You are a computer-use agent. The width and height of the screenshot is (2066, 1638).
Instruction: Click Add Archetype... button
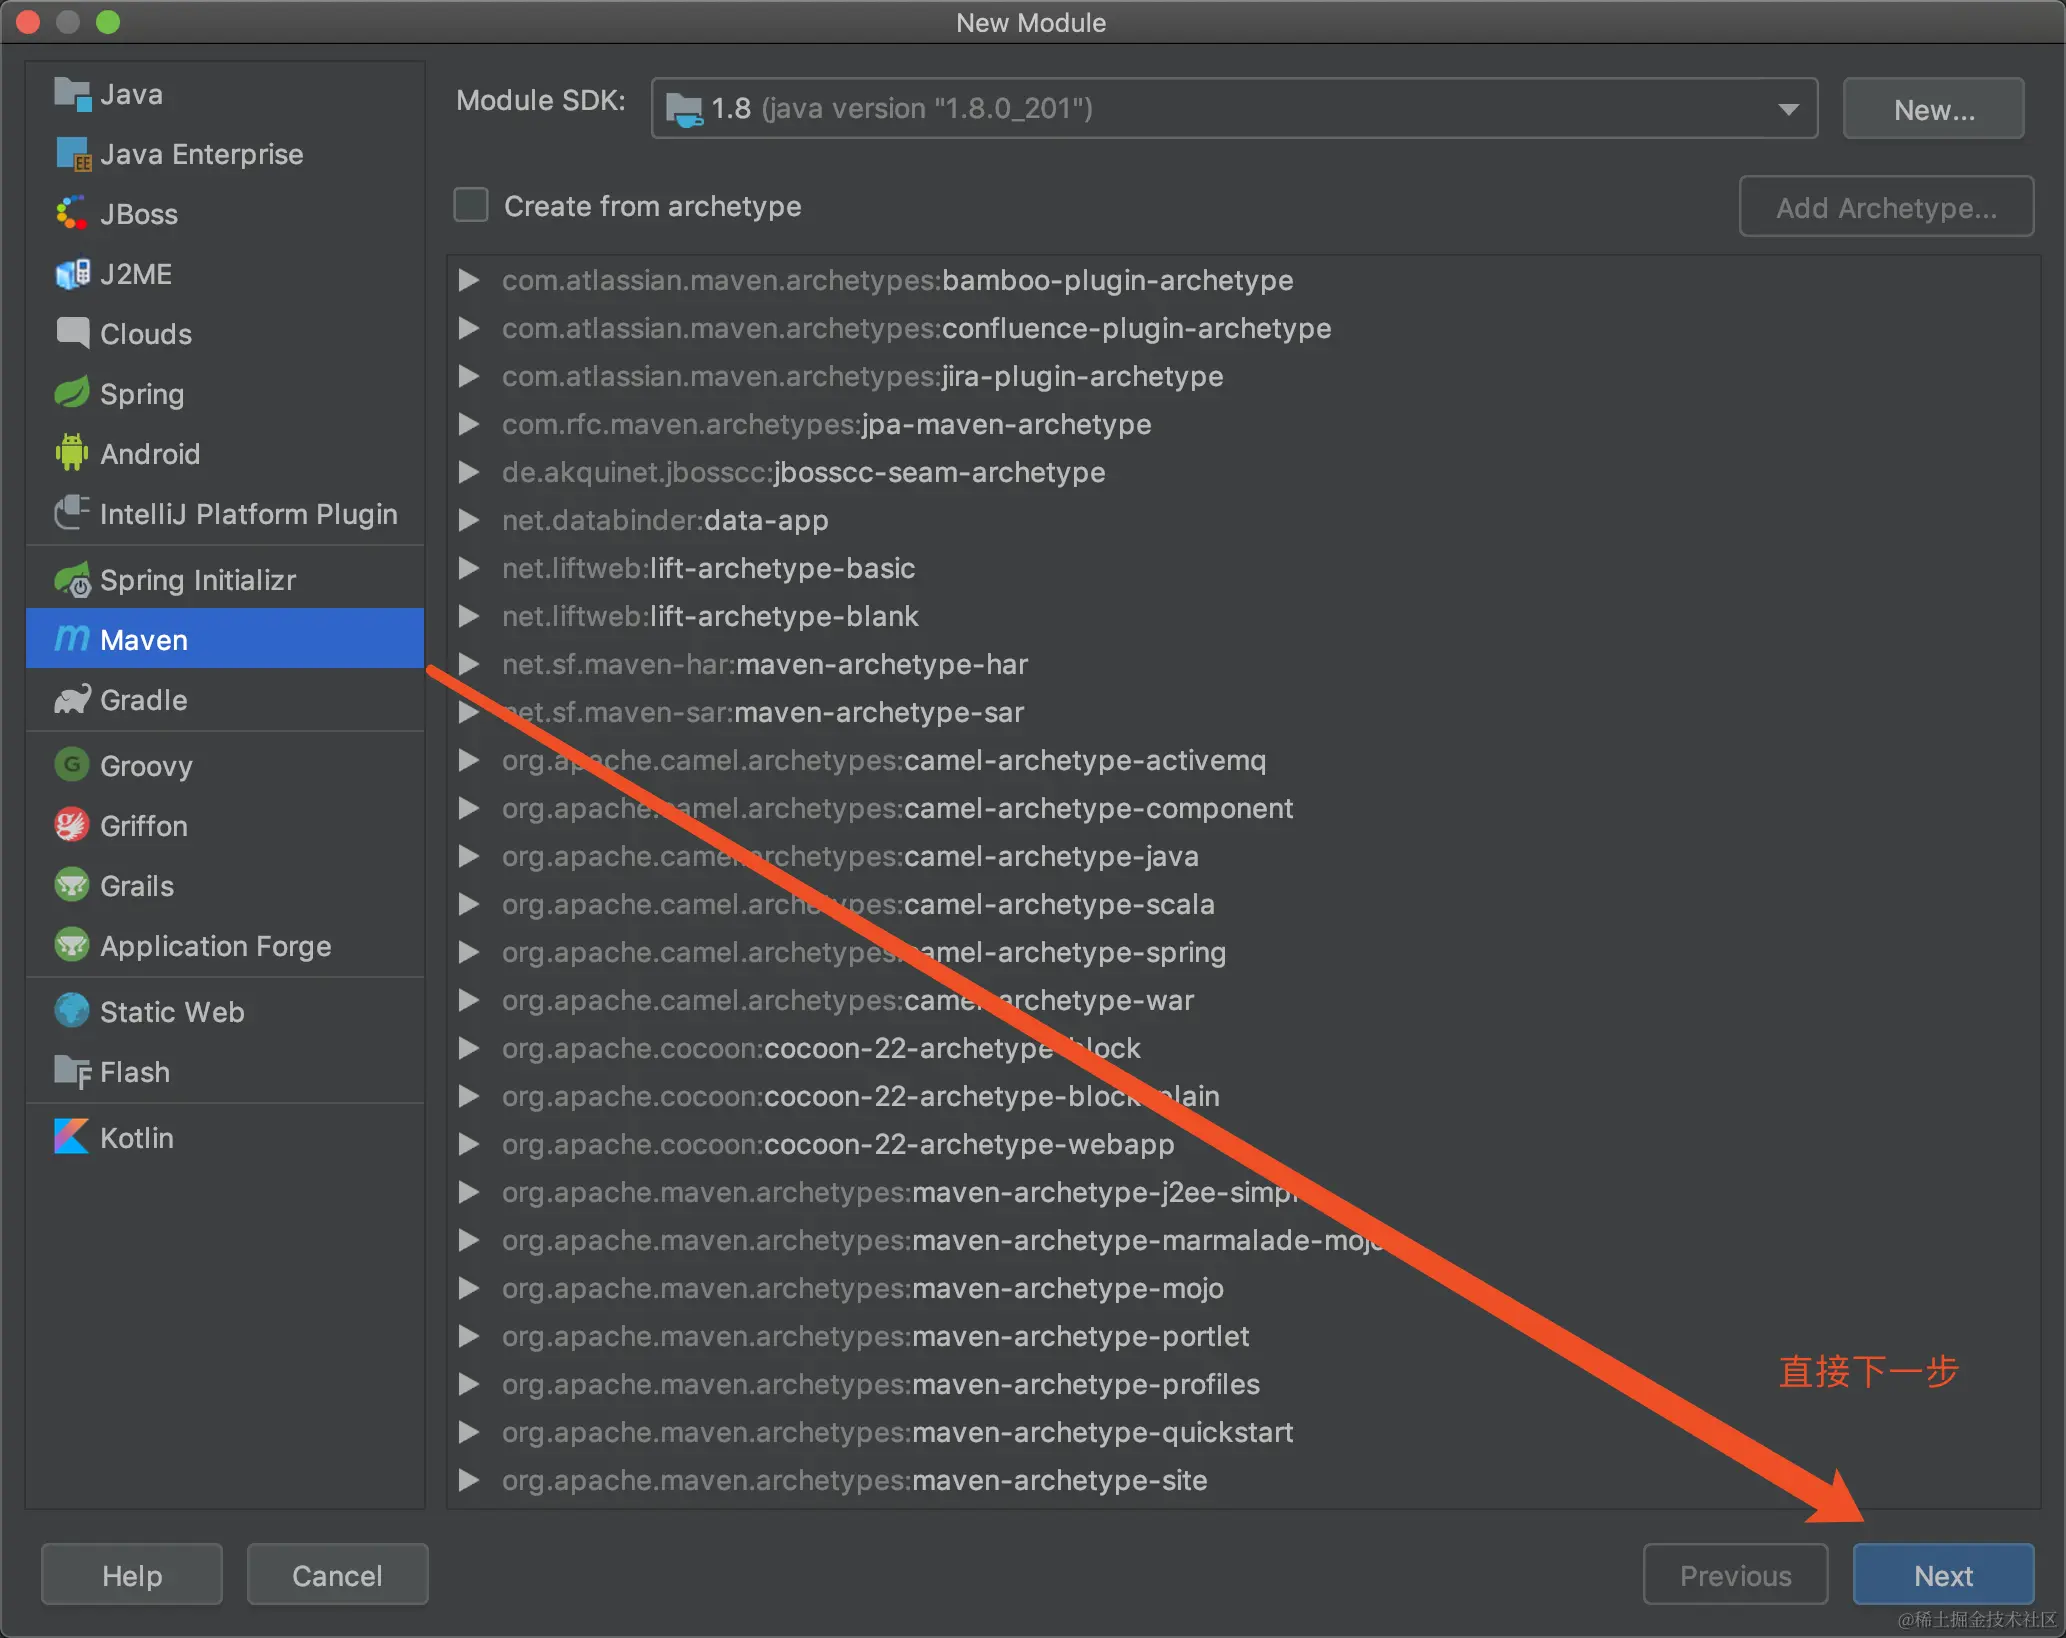click(1886, 207)
